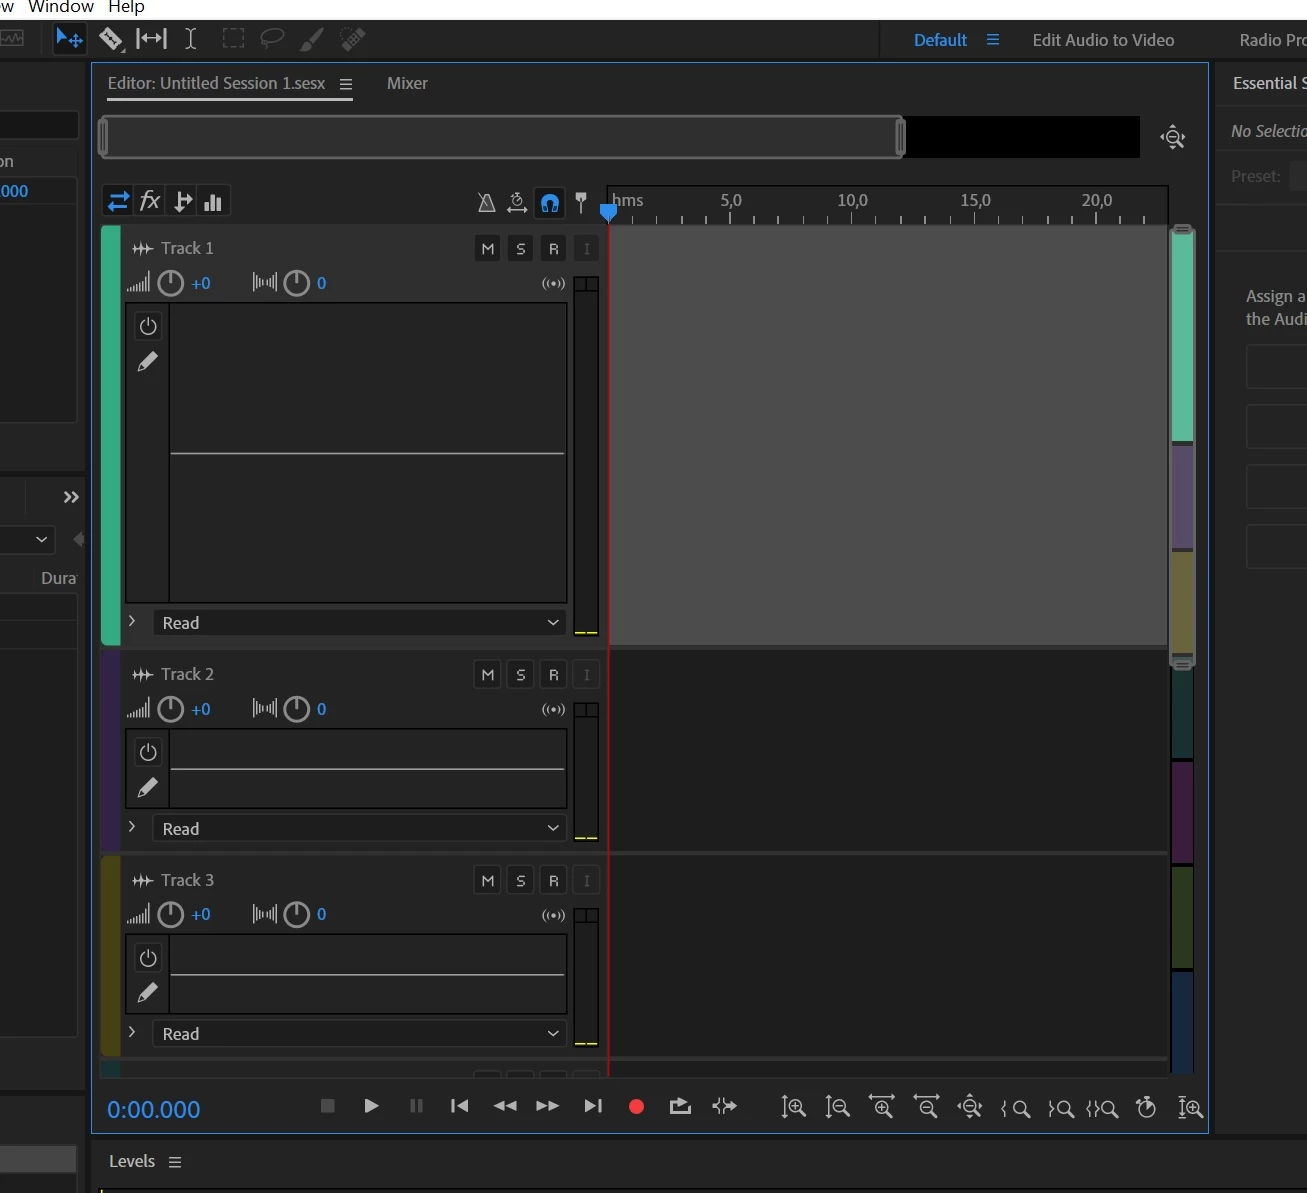
Task: Select the Razor tool in toolbar
Action: pyautogui.click(x=110, y=39)
